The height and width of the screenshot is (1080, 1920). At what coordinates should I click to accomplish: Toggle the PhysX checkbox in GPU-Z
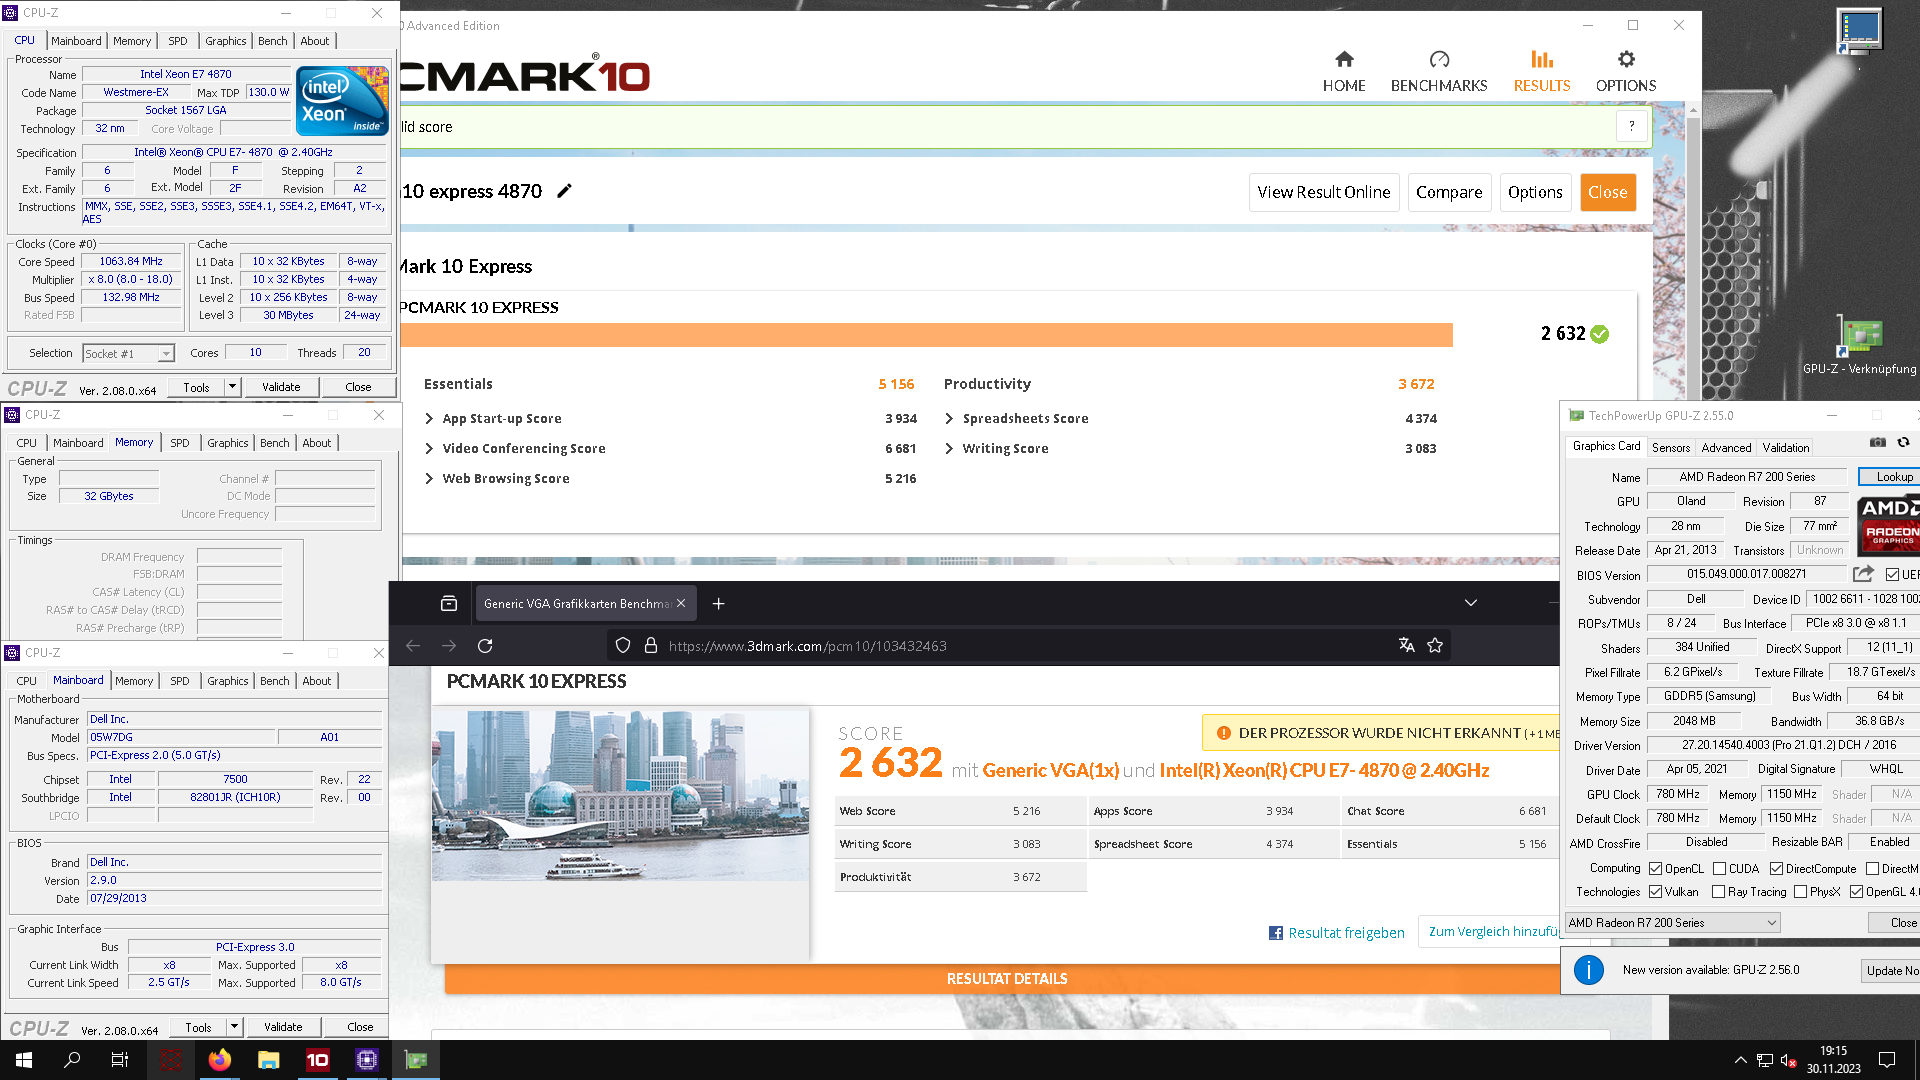[x=1800, y=892]
